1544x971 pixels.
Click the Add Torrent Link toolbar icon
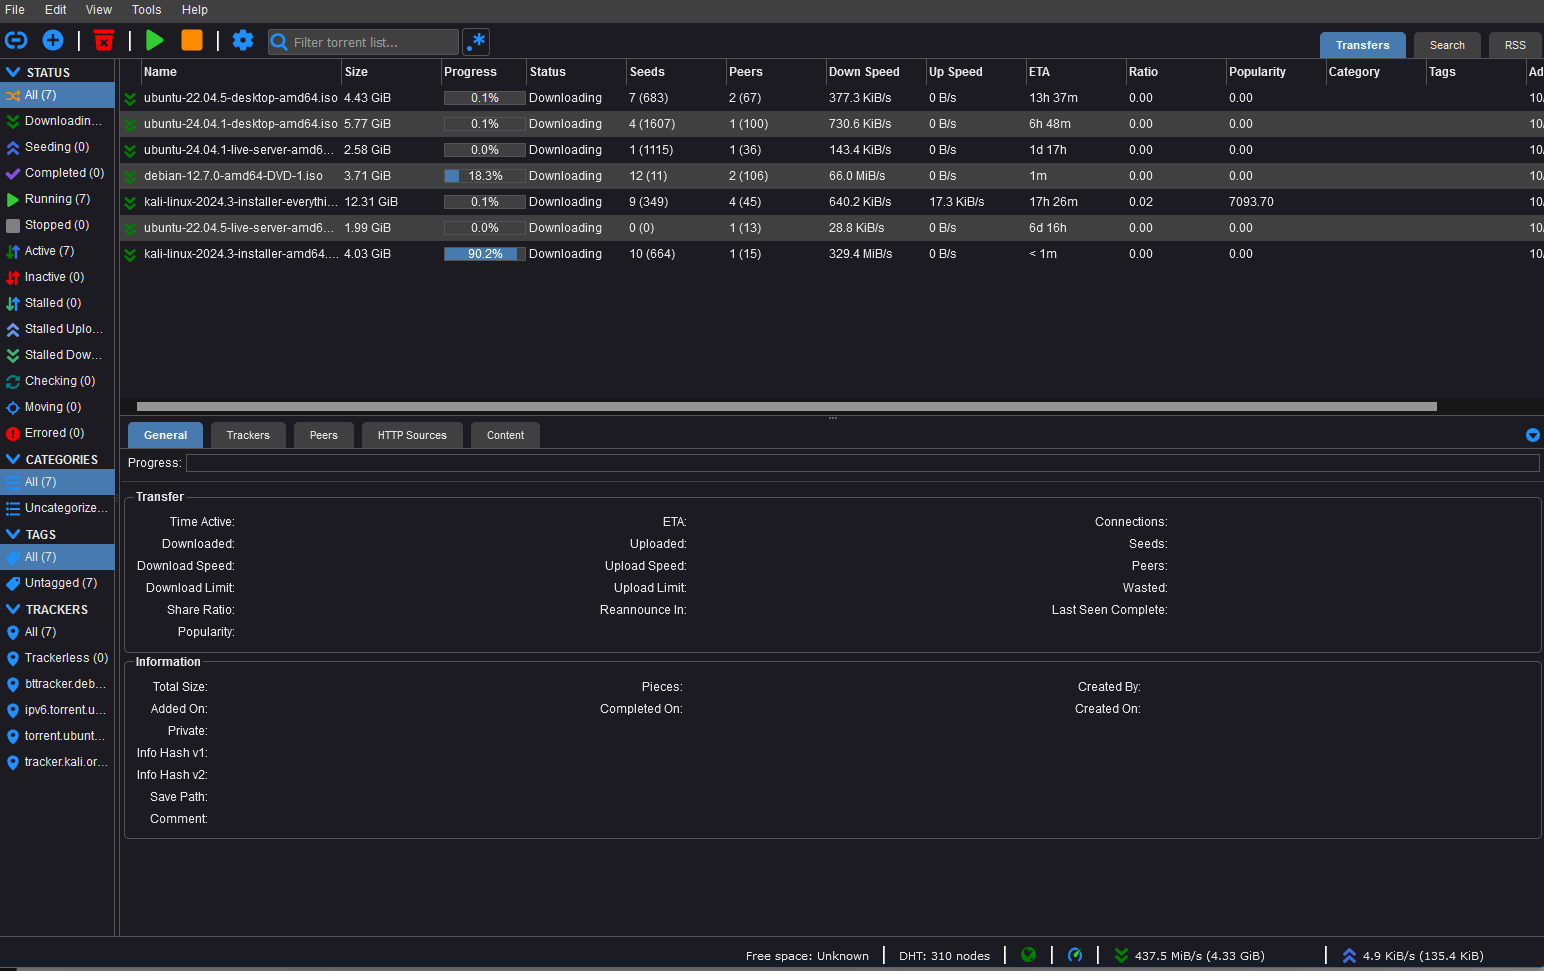[x=16, y=40]
